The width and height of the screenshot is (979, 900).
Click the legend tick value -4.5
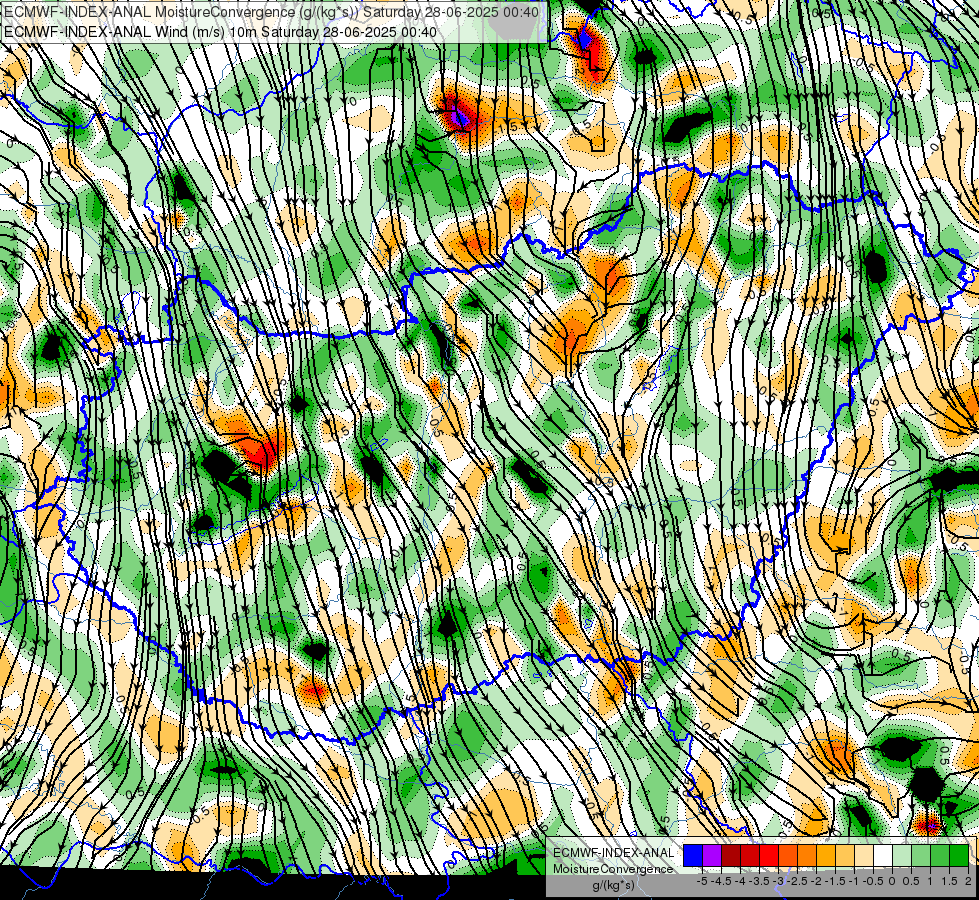[x=721, y=881]
